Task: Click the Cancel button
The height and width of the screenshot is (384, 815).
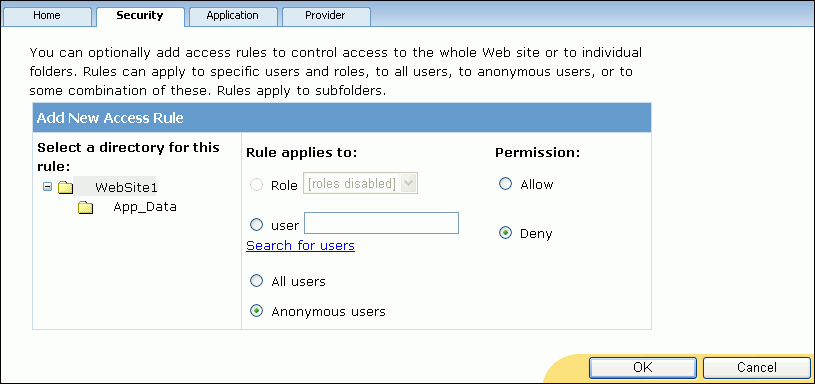Action: tap(757, 368)
